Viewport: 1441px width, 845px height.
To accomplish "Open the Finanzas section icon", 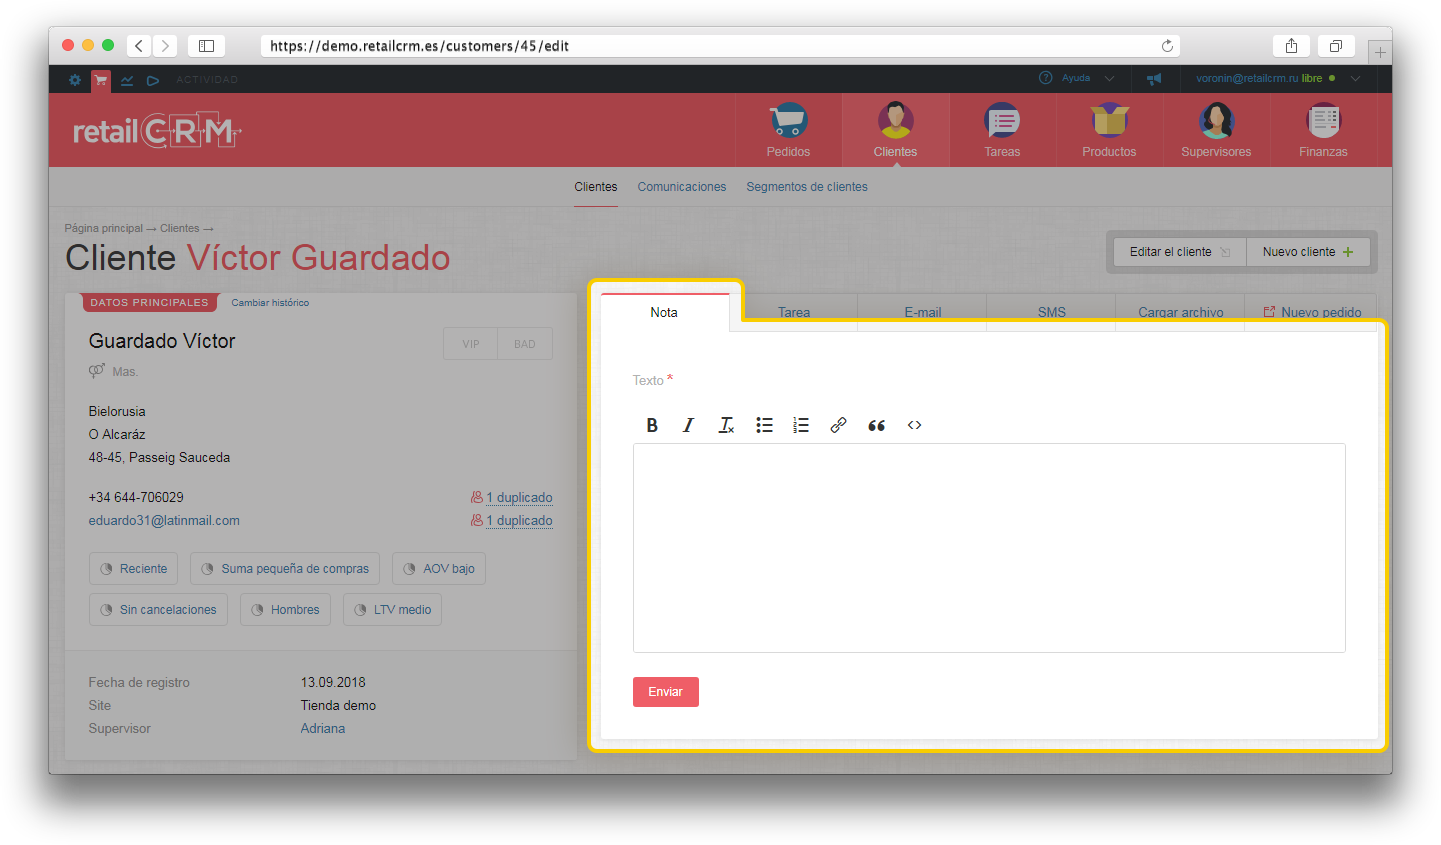I will 1323,130.
